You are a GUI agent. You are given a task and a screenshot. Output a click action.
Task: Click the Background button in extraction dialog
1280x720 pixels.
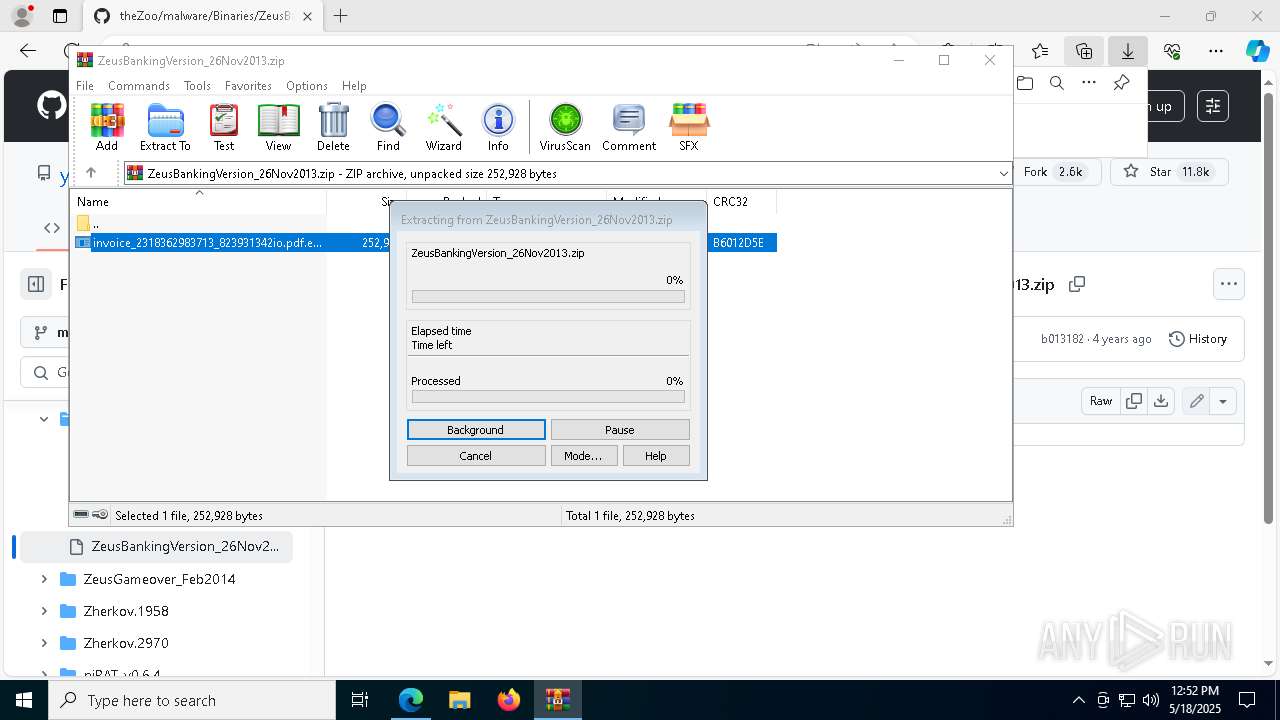coord(476,430)
